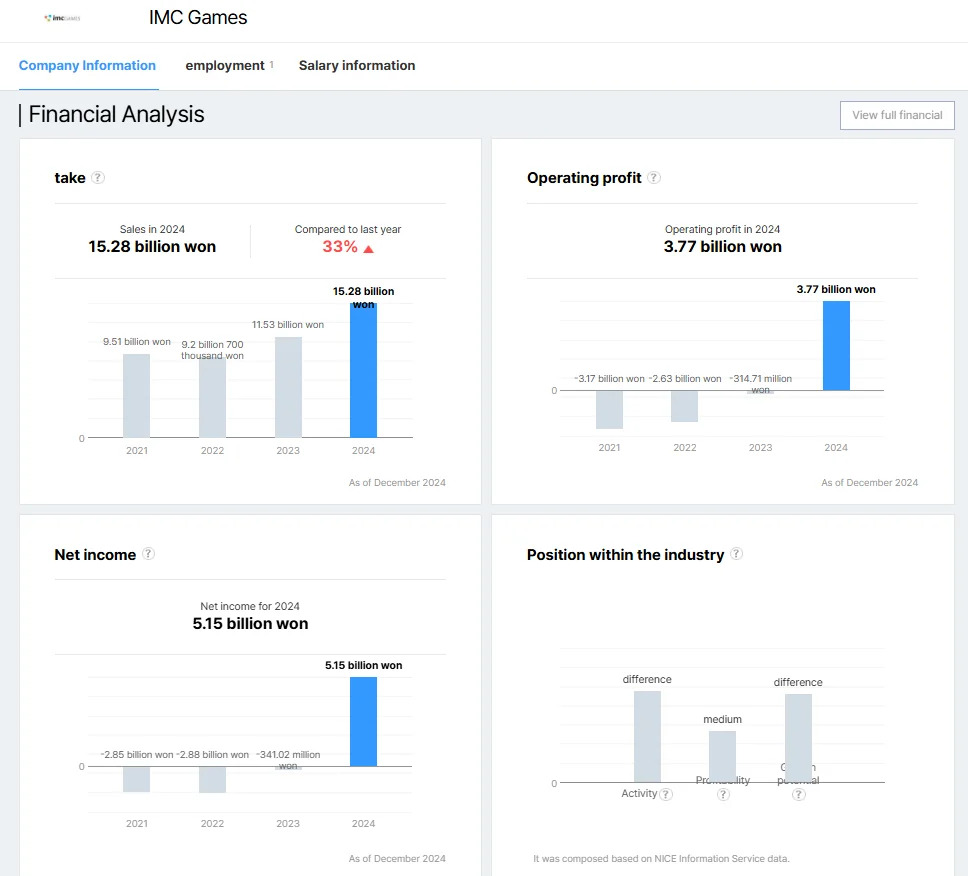968x876 pixels.
Task: Click '11.53 billion won' bar label
Action: pyautogui.click(x=288, y=325)
